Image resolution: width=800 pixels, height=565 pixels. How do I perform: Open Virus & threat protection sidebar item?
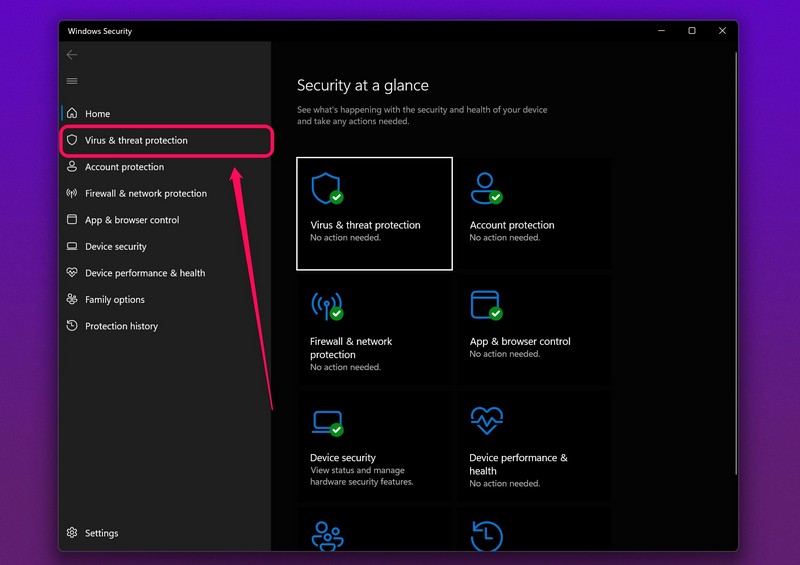[136, 141]
